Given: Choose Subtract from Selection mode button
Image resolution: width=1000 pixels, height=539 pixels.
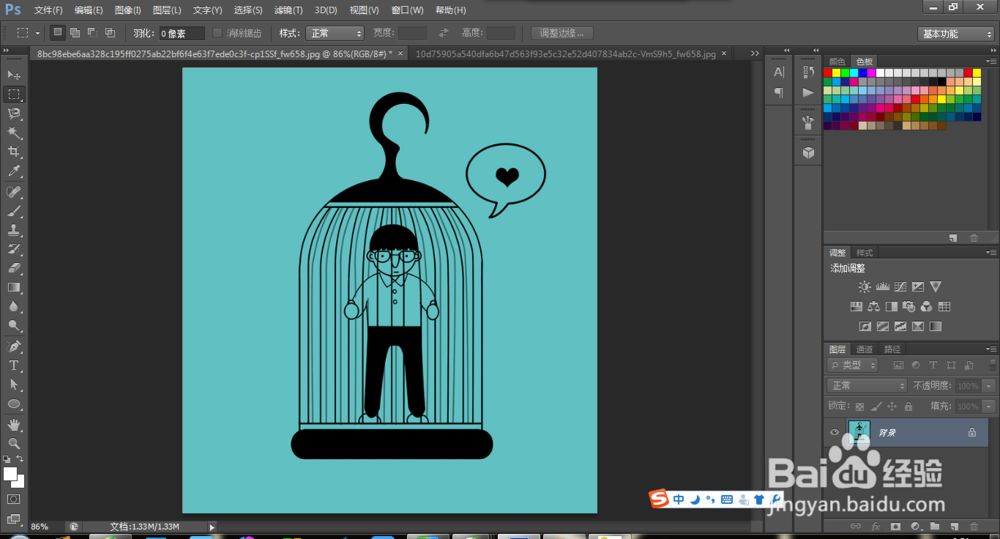Looking at the screenshot, I should point(92,33).
